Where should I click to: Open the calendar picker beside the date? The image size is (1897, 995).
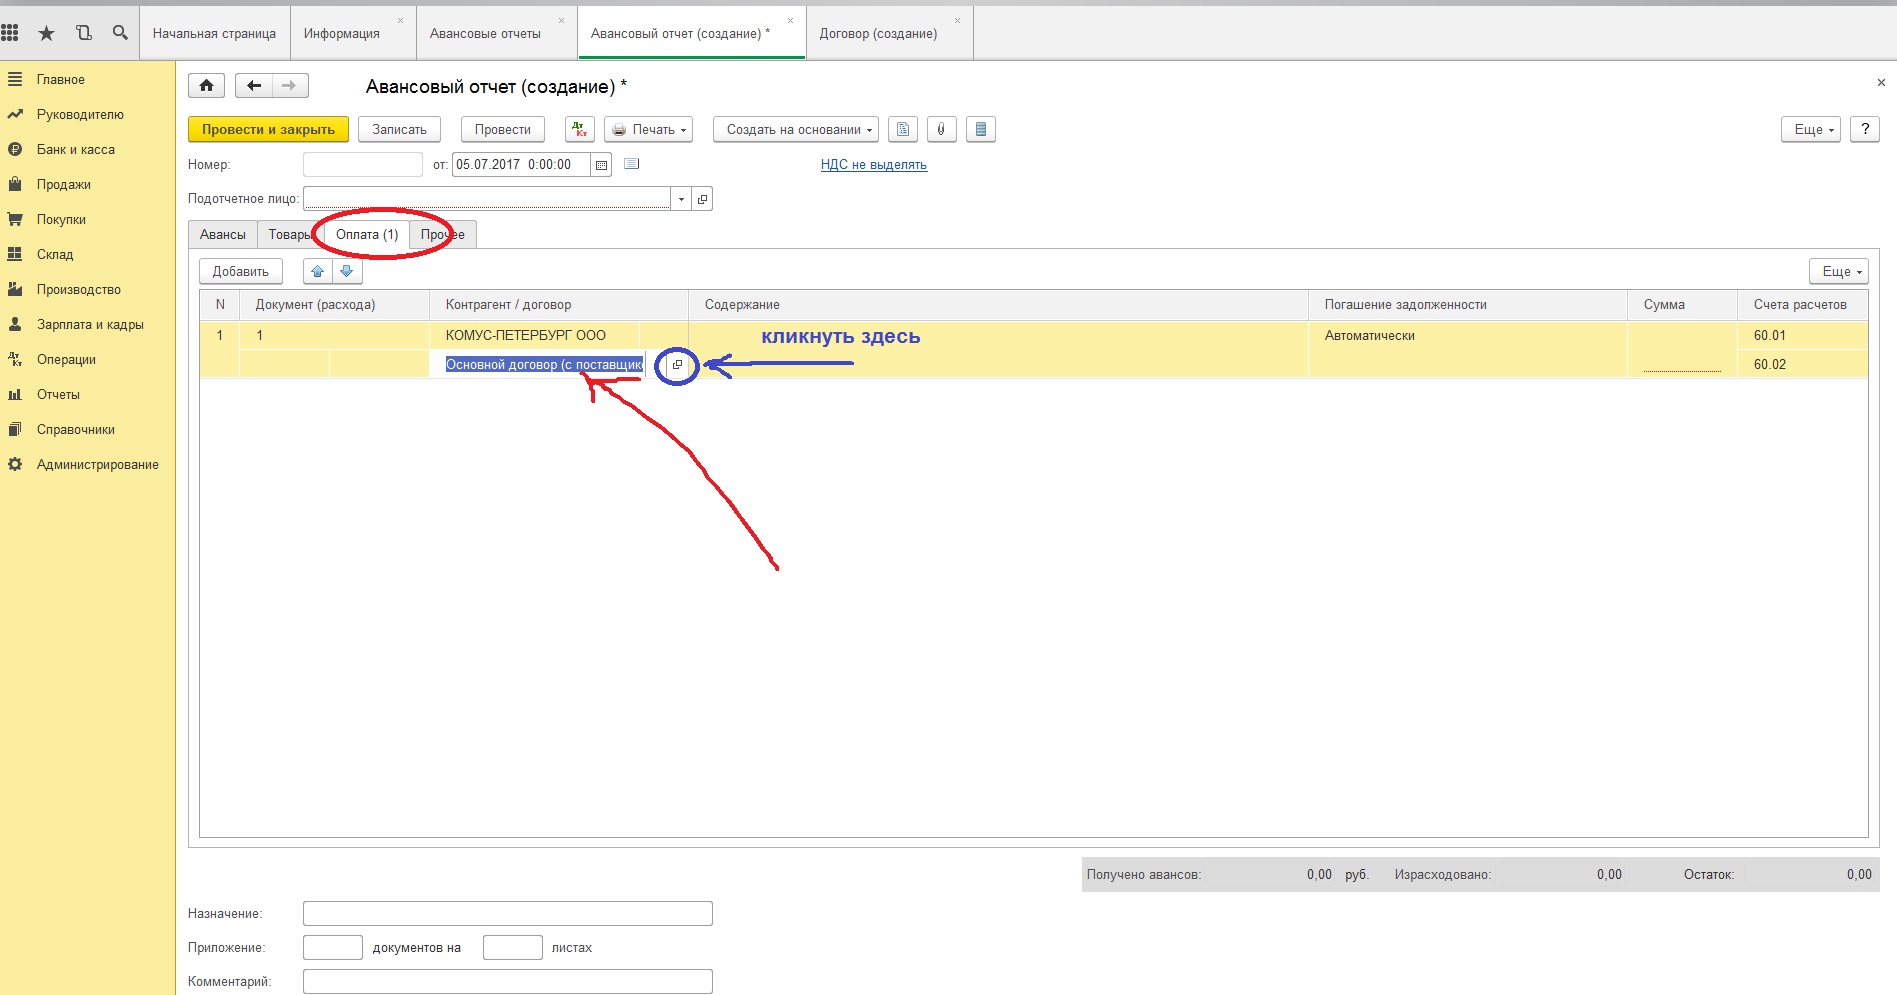point(602,165)
